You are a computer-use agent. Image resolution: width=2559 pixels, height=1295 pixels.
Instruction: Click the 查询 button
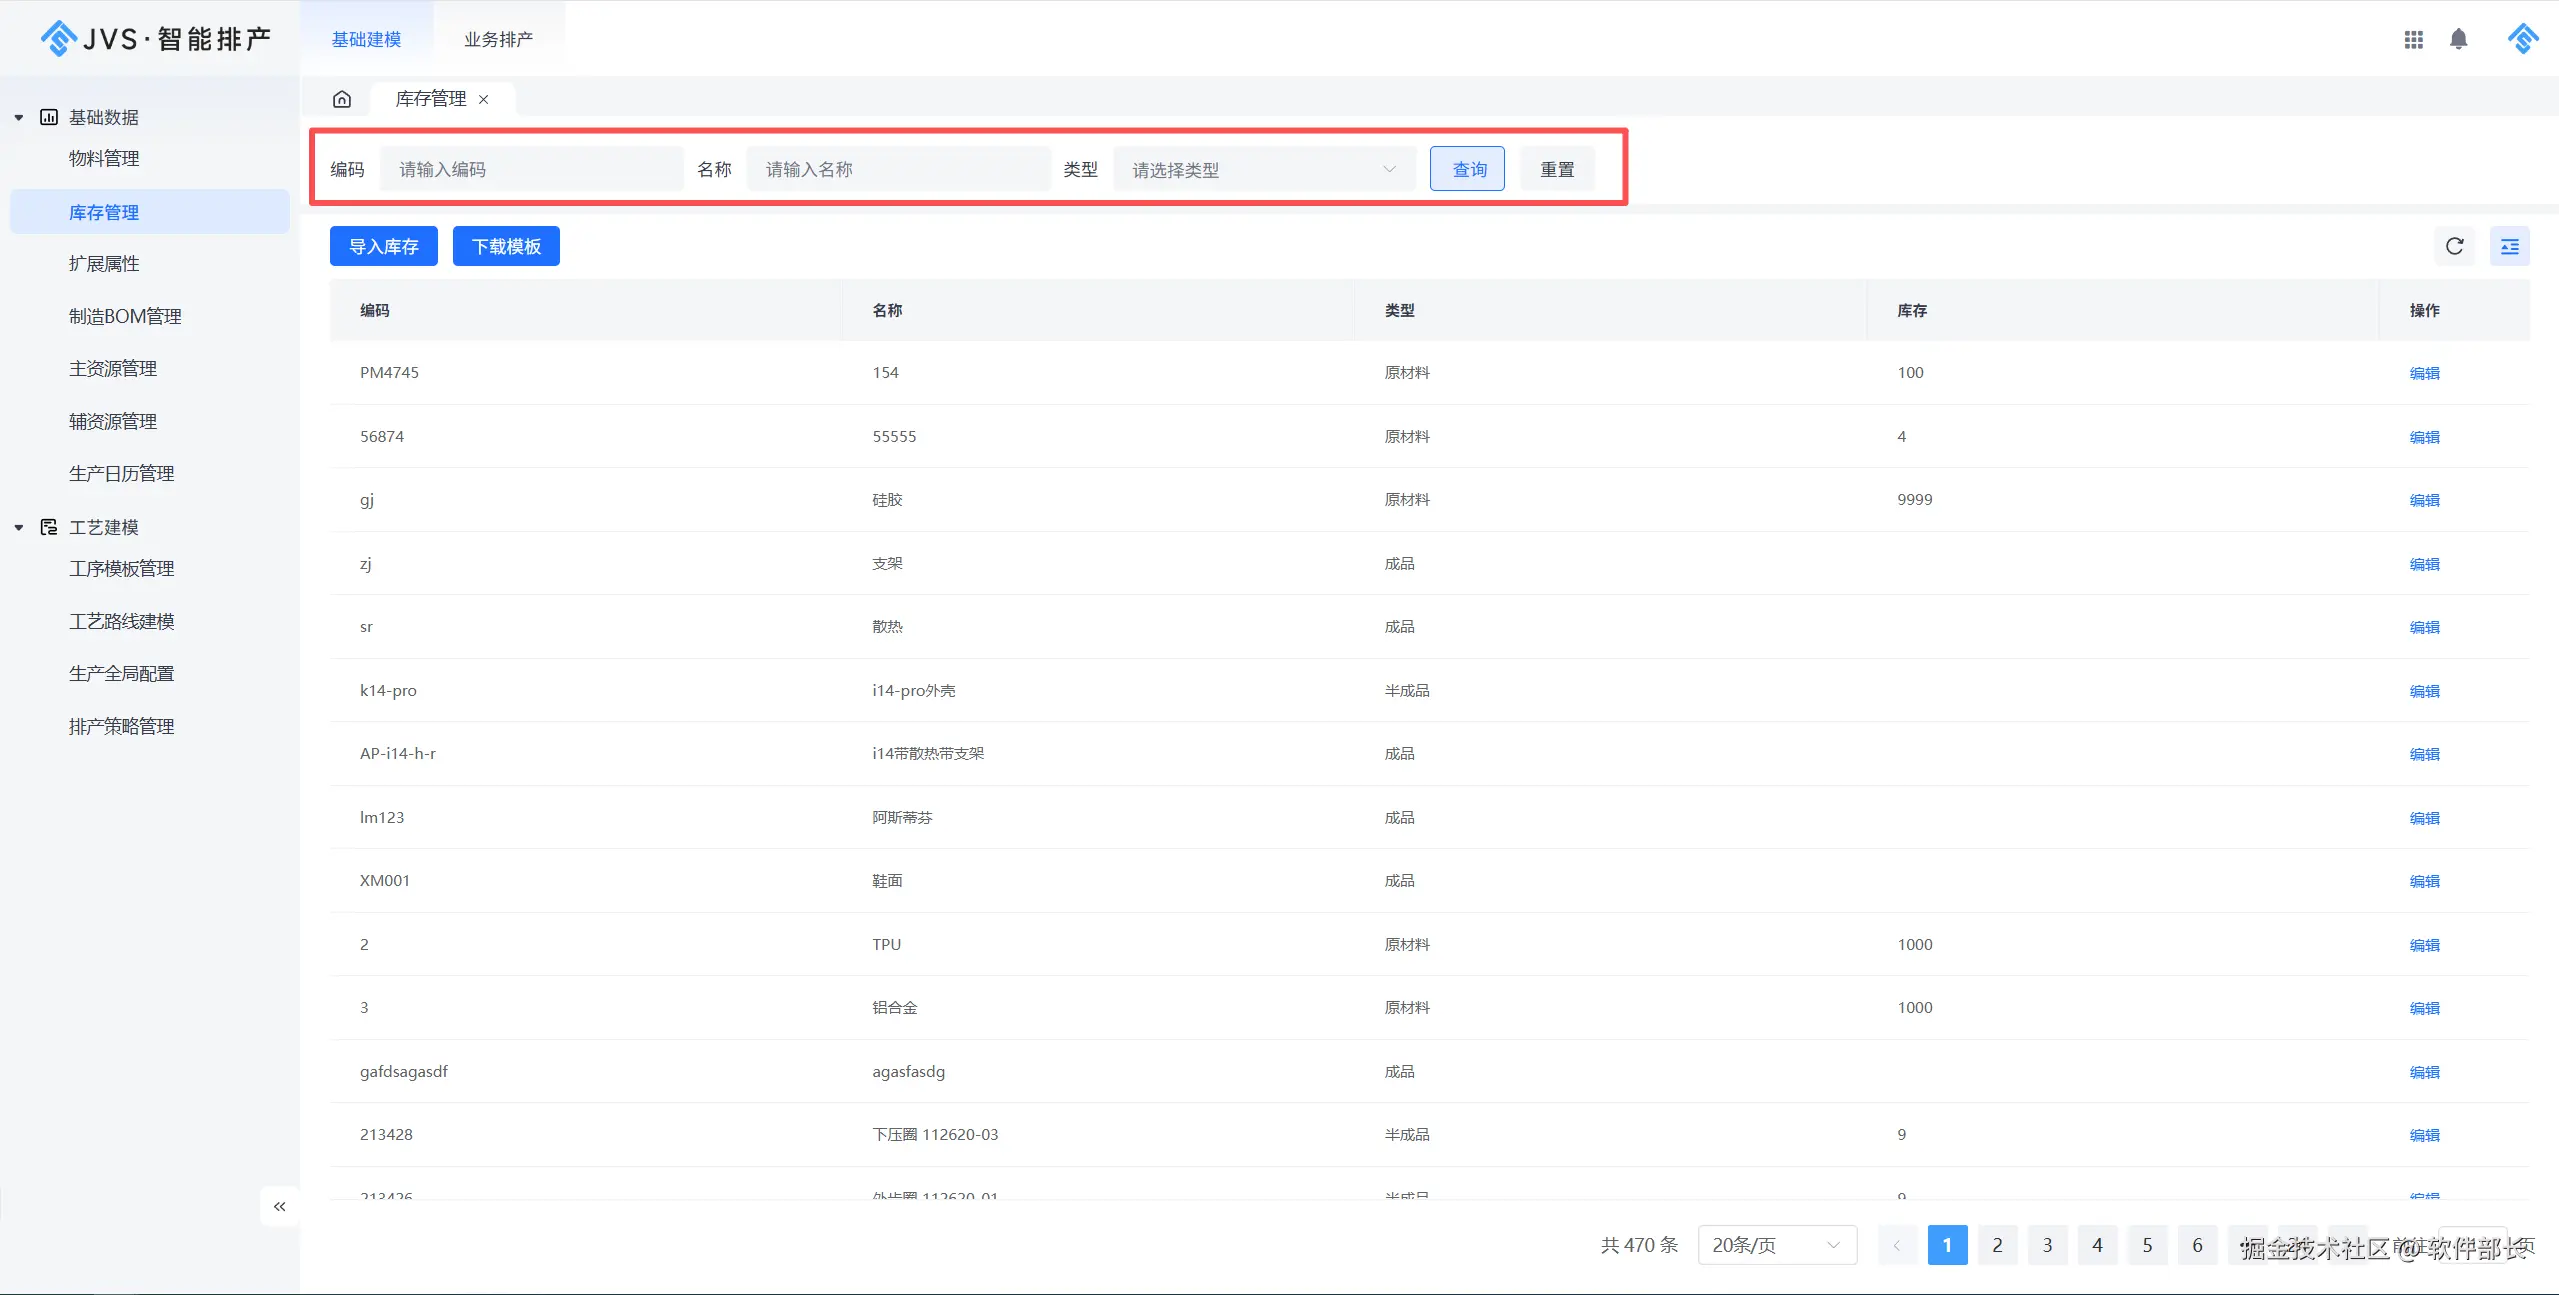click(x=1467, y=169)
